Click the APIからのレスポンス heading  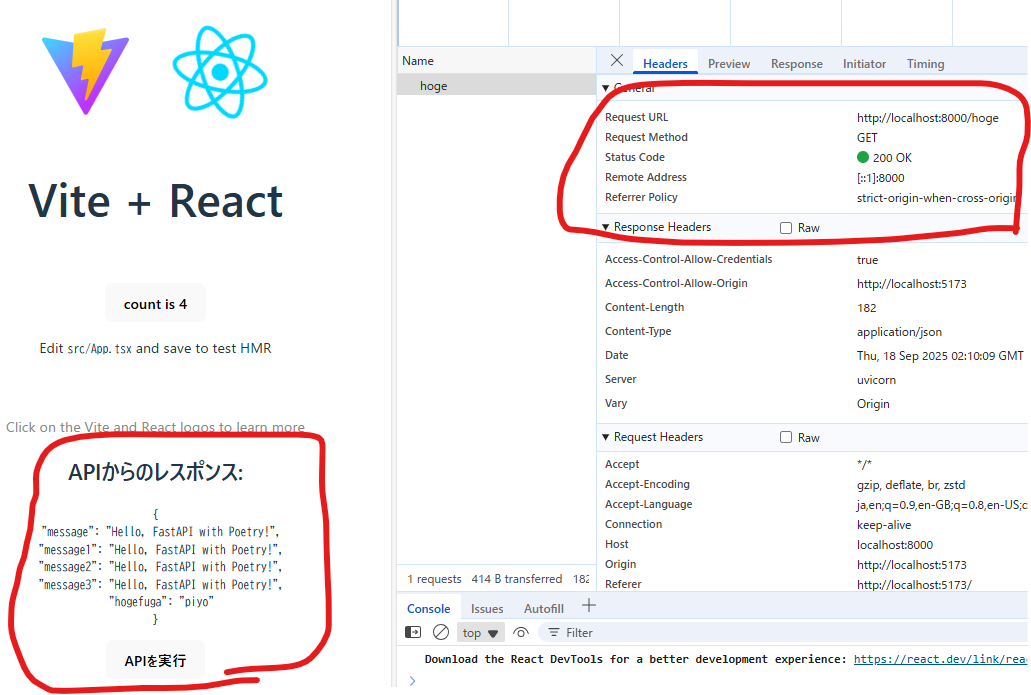tap(155, 471)
